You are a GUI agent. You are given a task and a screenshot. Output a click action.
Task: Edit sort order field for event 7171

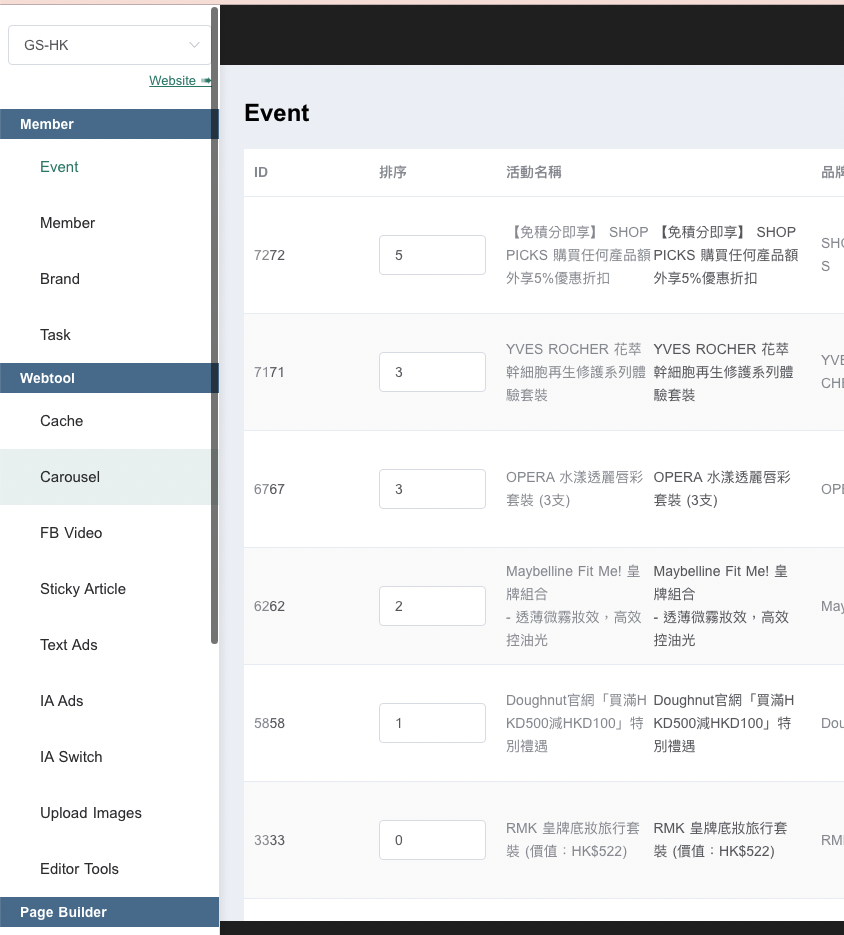tap(432, 372)
